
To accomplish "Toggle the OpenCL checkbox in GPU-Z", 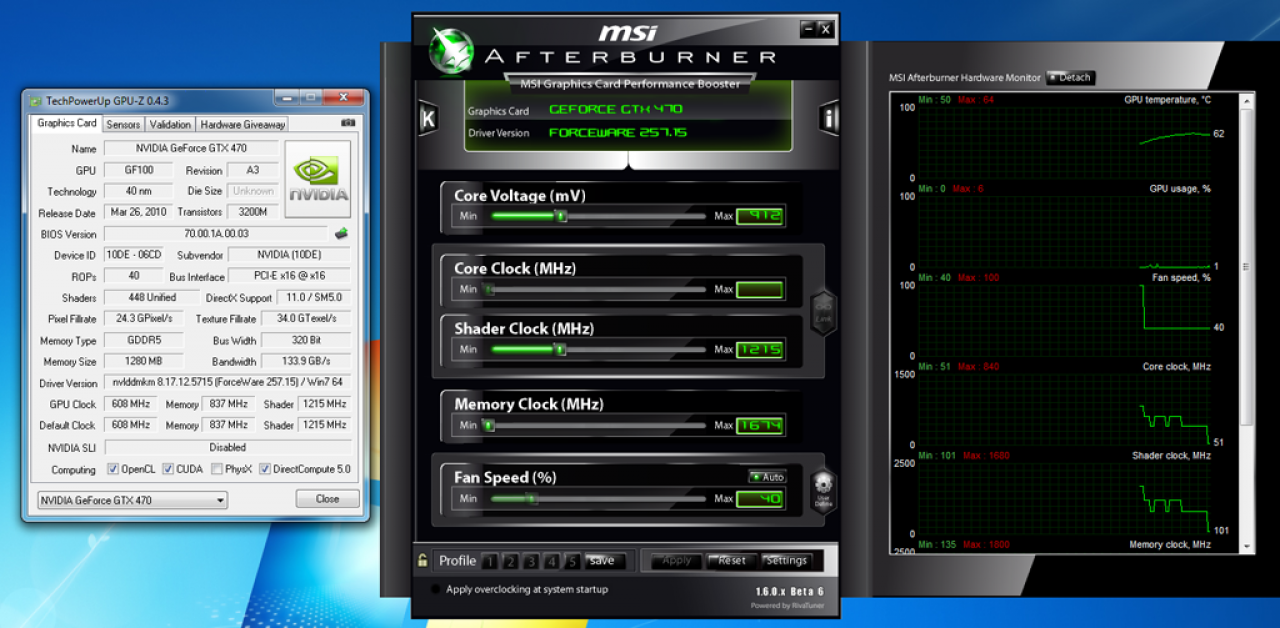I will click(115, 469).
